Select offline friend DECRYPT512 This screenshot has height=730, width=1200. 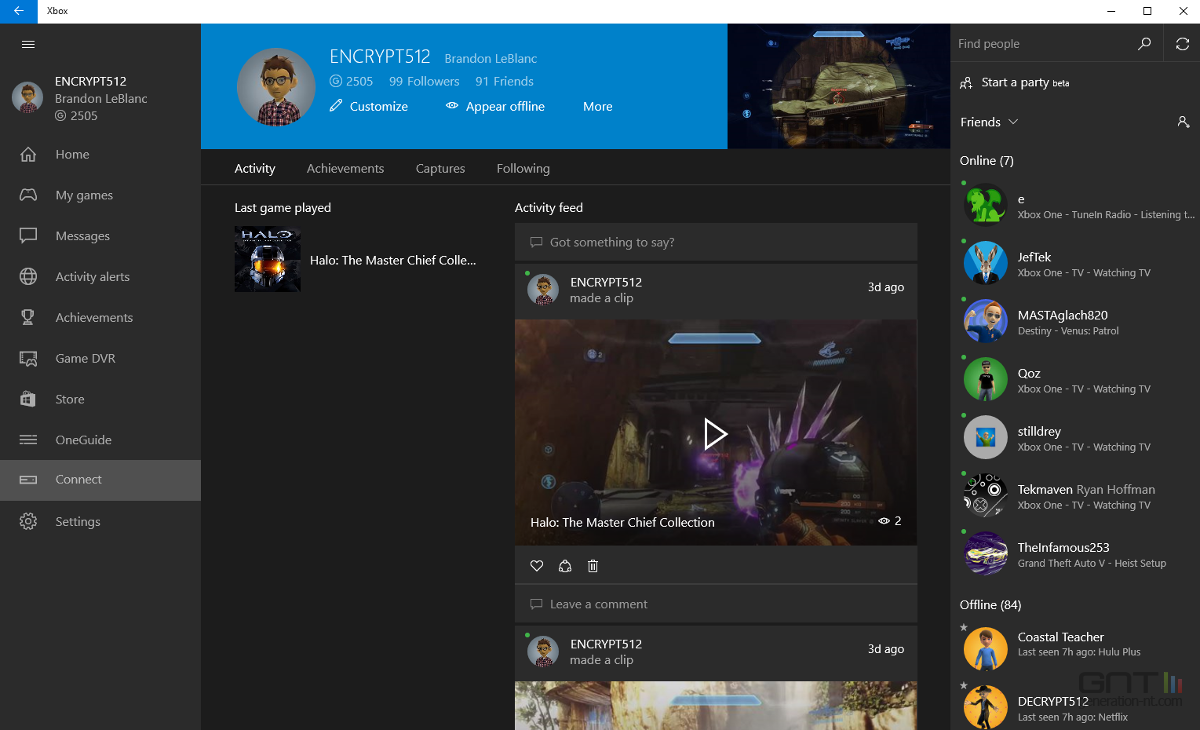(1075, 705)
